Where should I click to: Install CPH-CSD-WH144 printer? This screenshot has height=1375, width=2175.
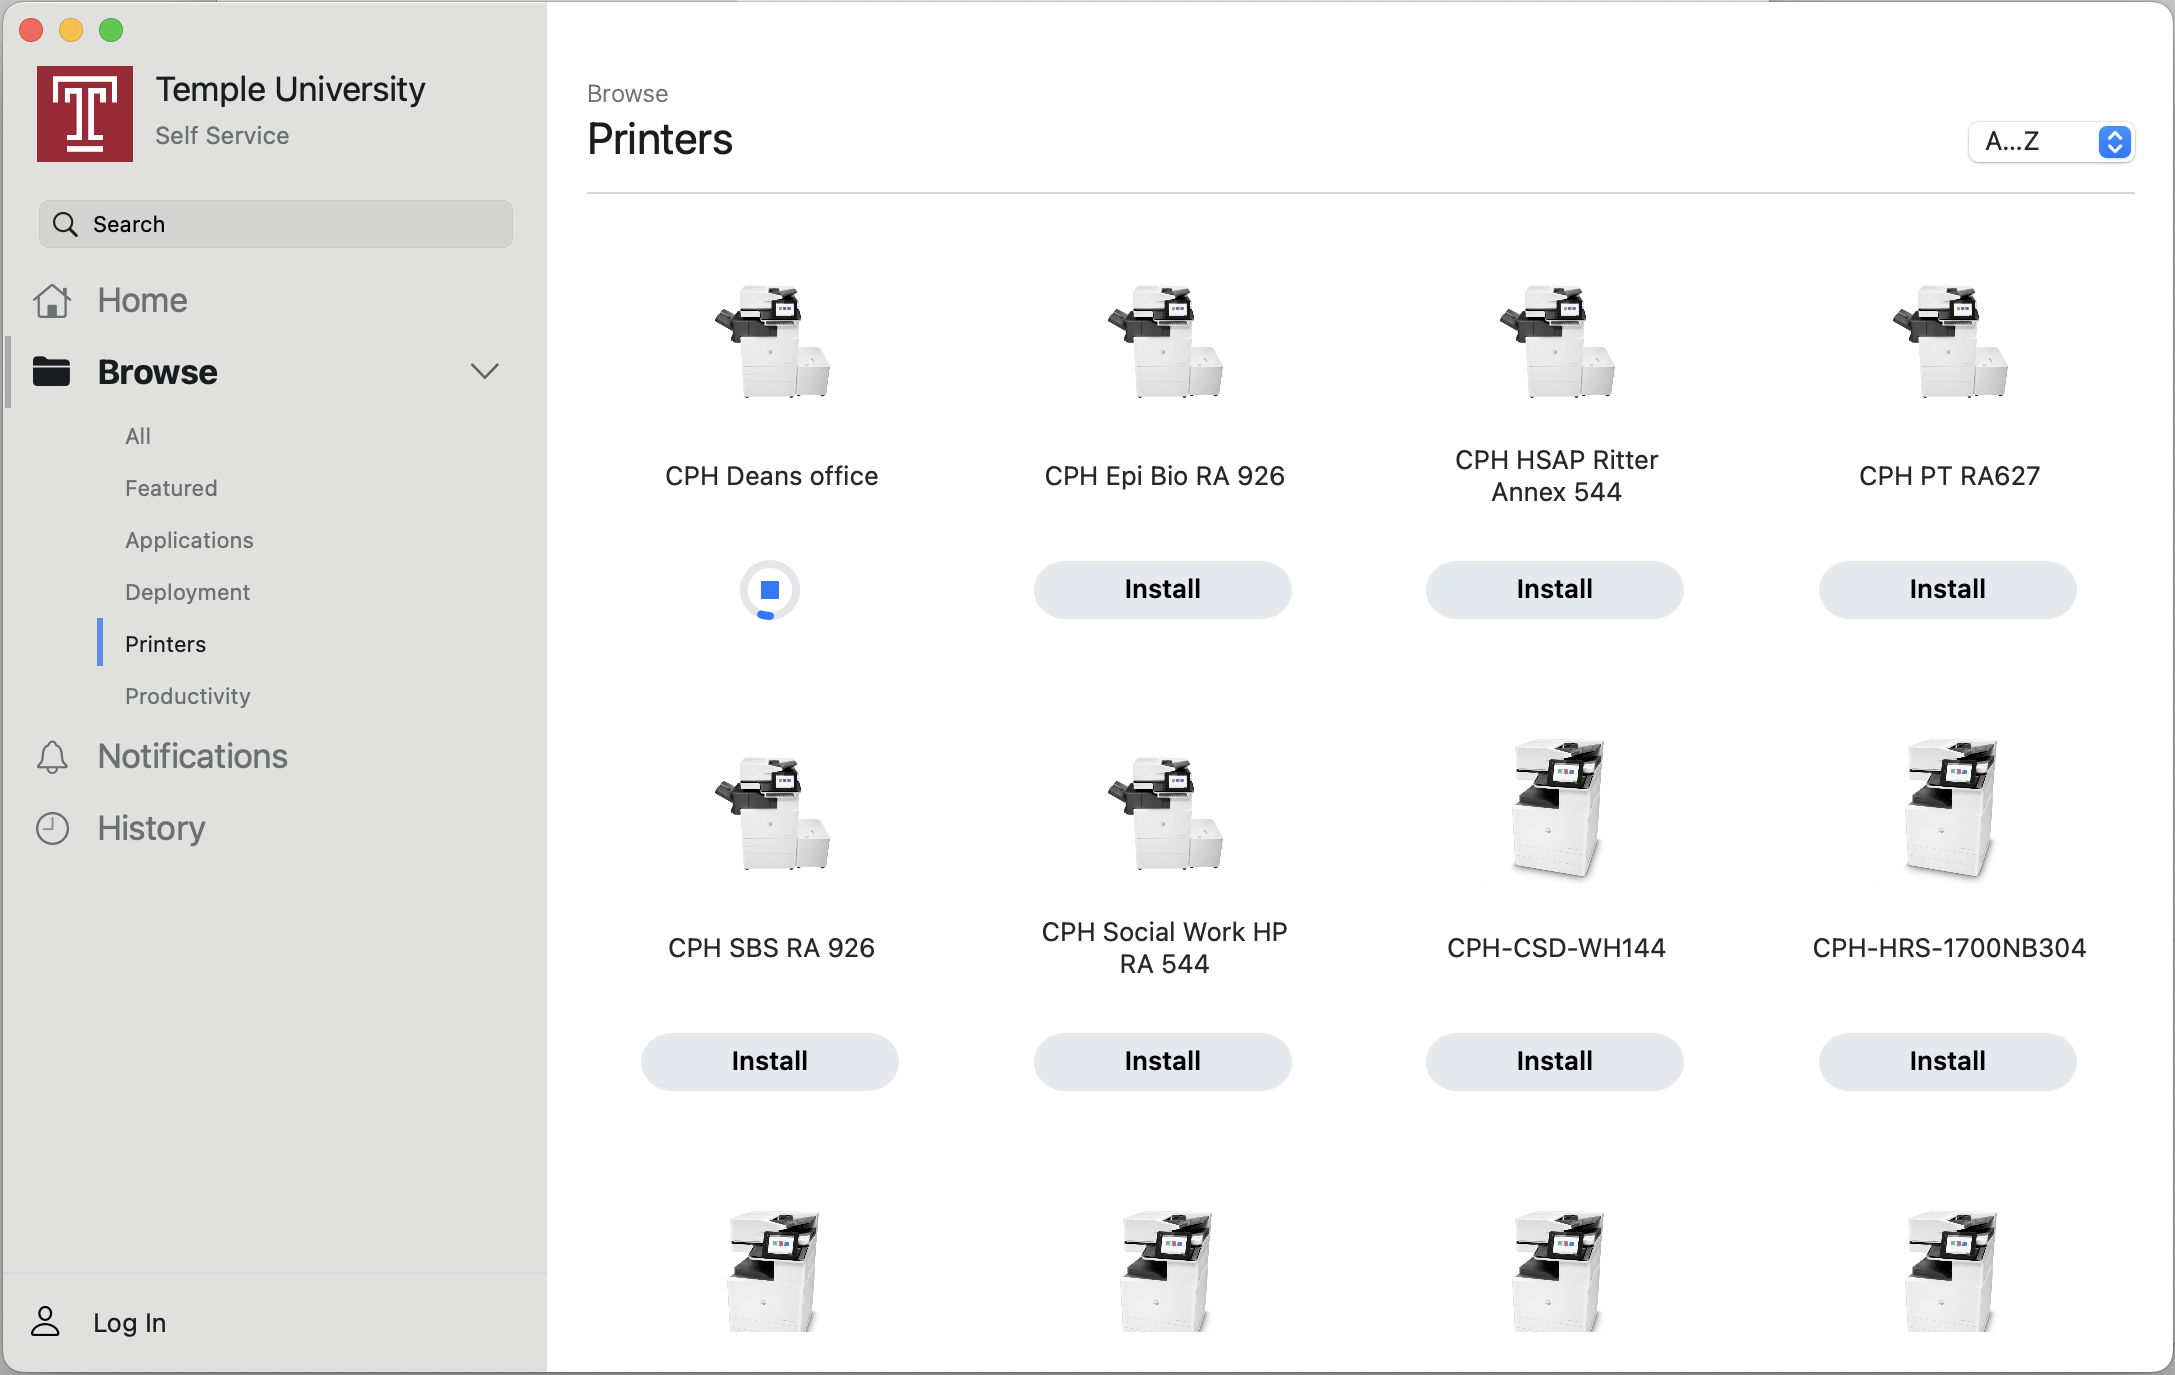(x=1554, y=1062)
